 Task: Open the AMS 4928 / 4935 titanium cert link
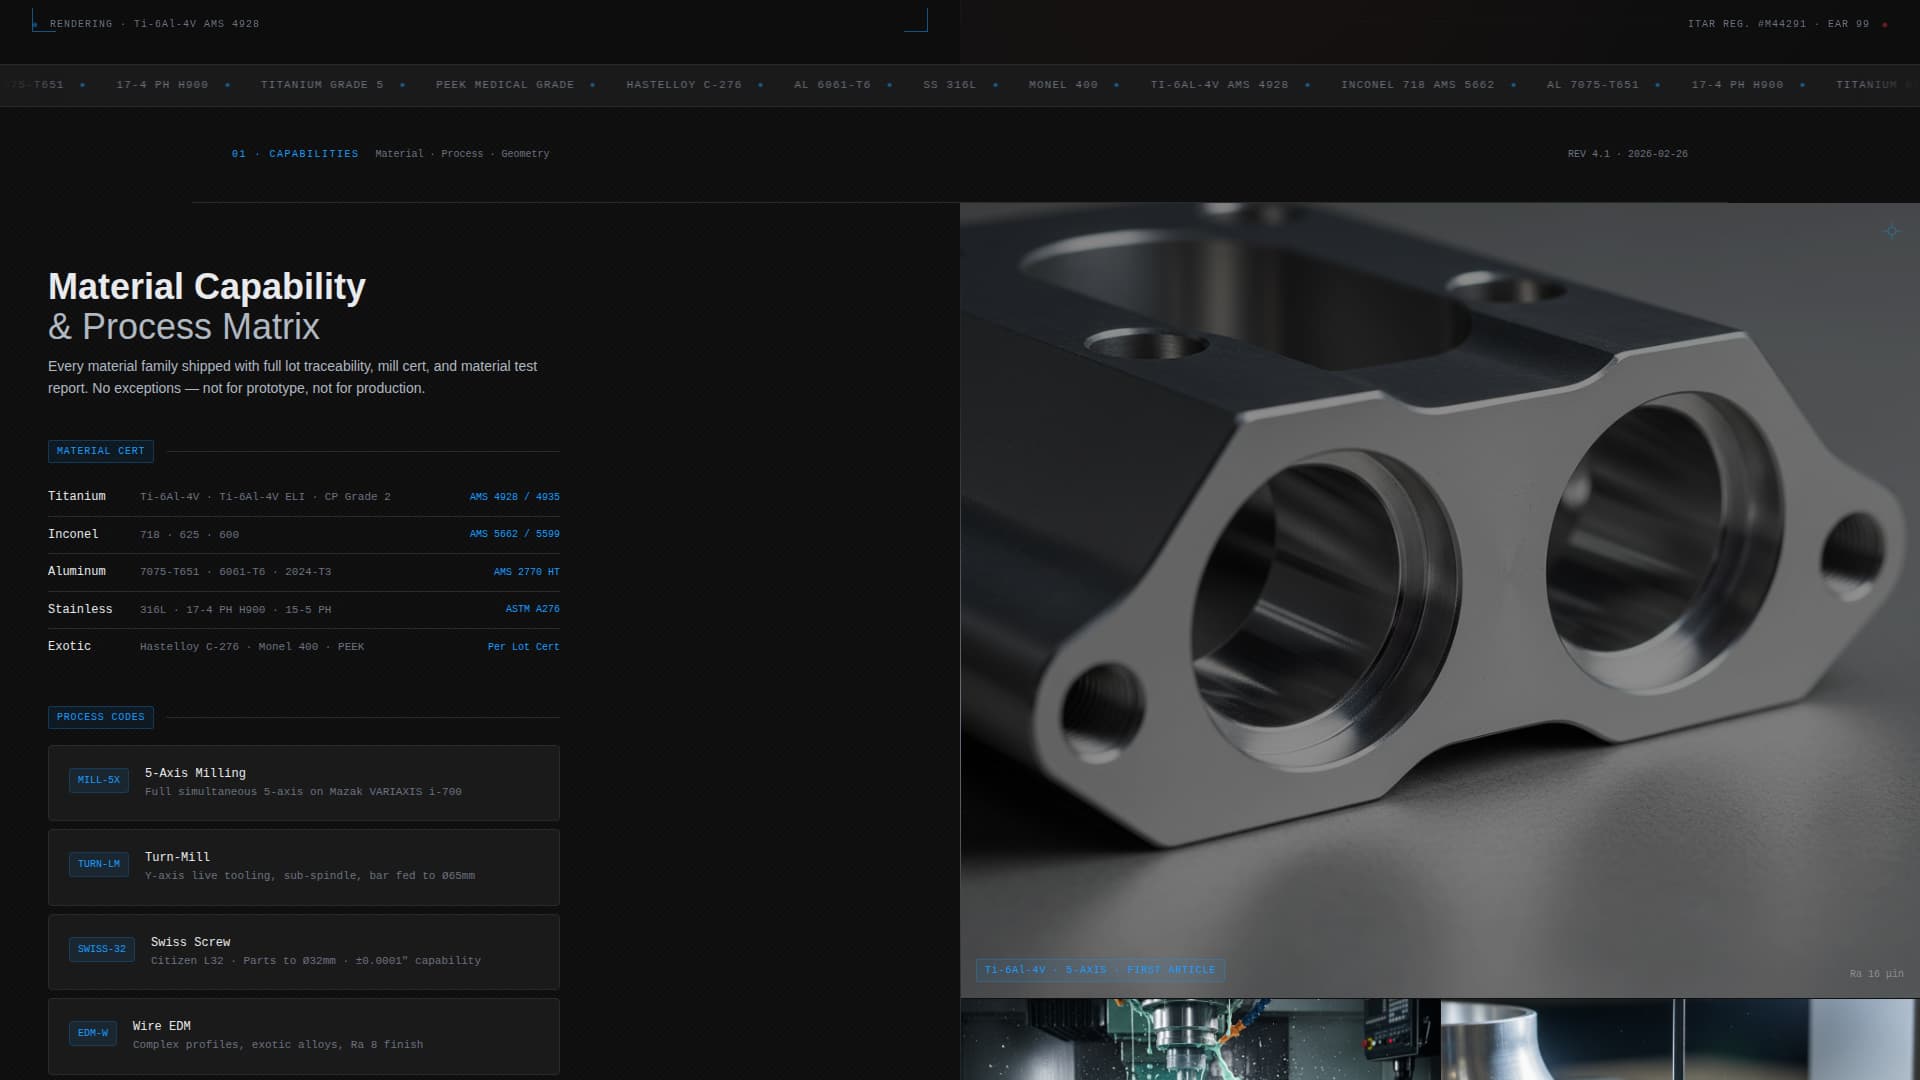[514, 496]
